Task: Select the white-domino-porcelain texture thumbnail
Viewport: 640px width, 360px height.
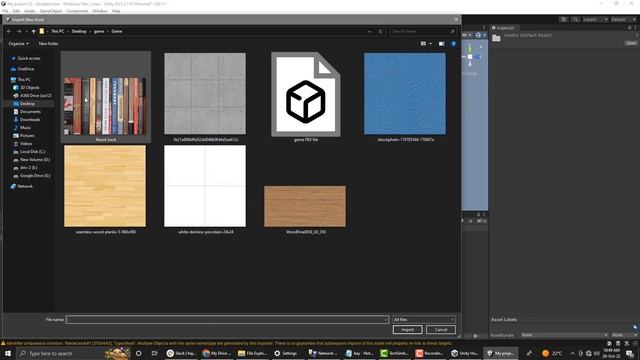Action: 205,186
